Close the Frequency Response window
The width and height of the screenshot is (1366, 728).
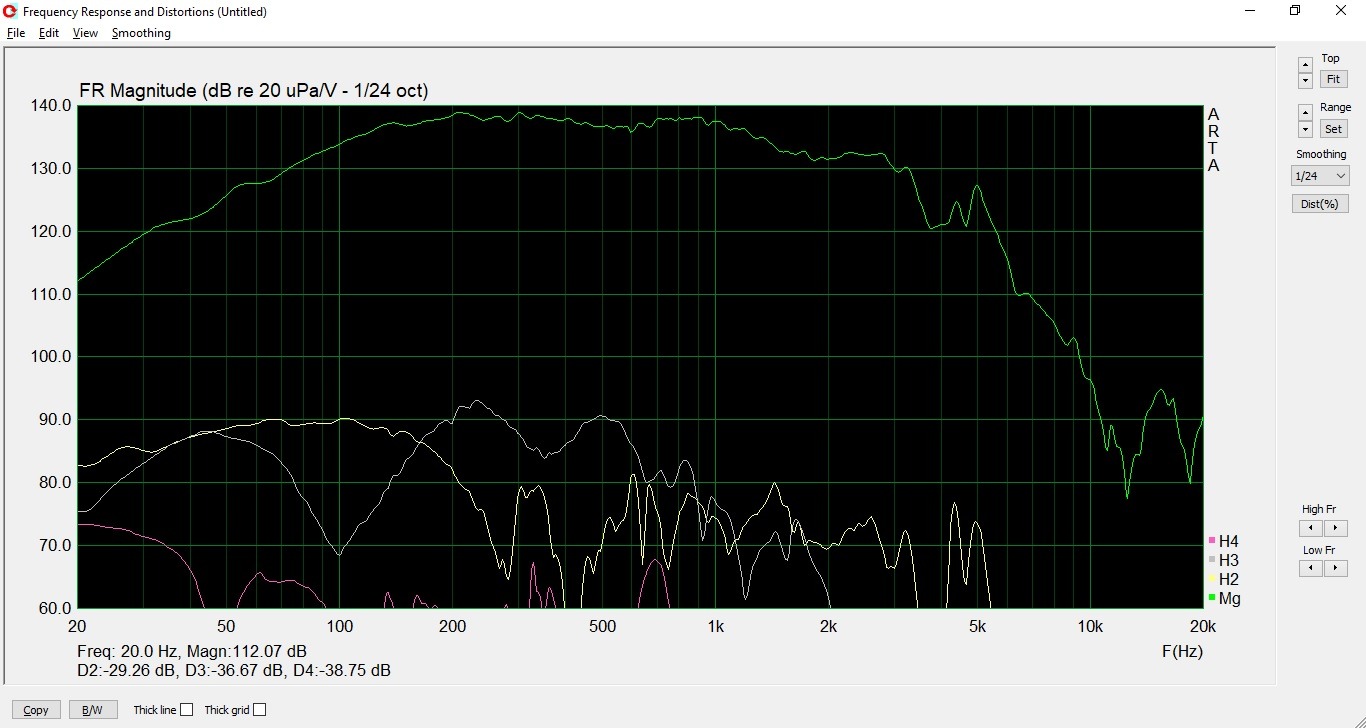tap(1341, 11)
